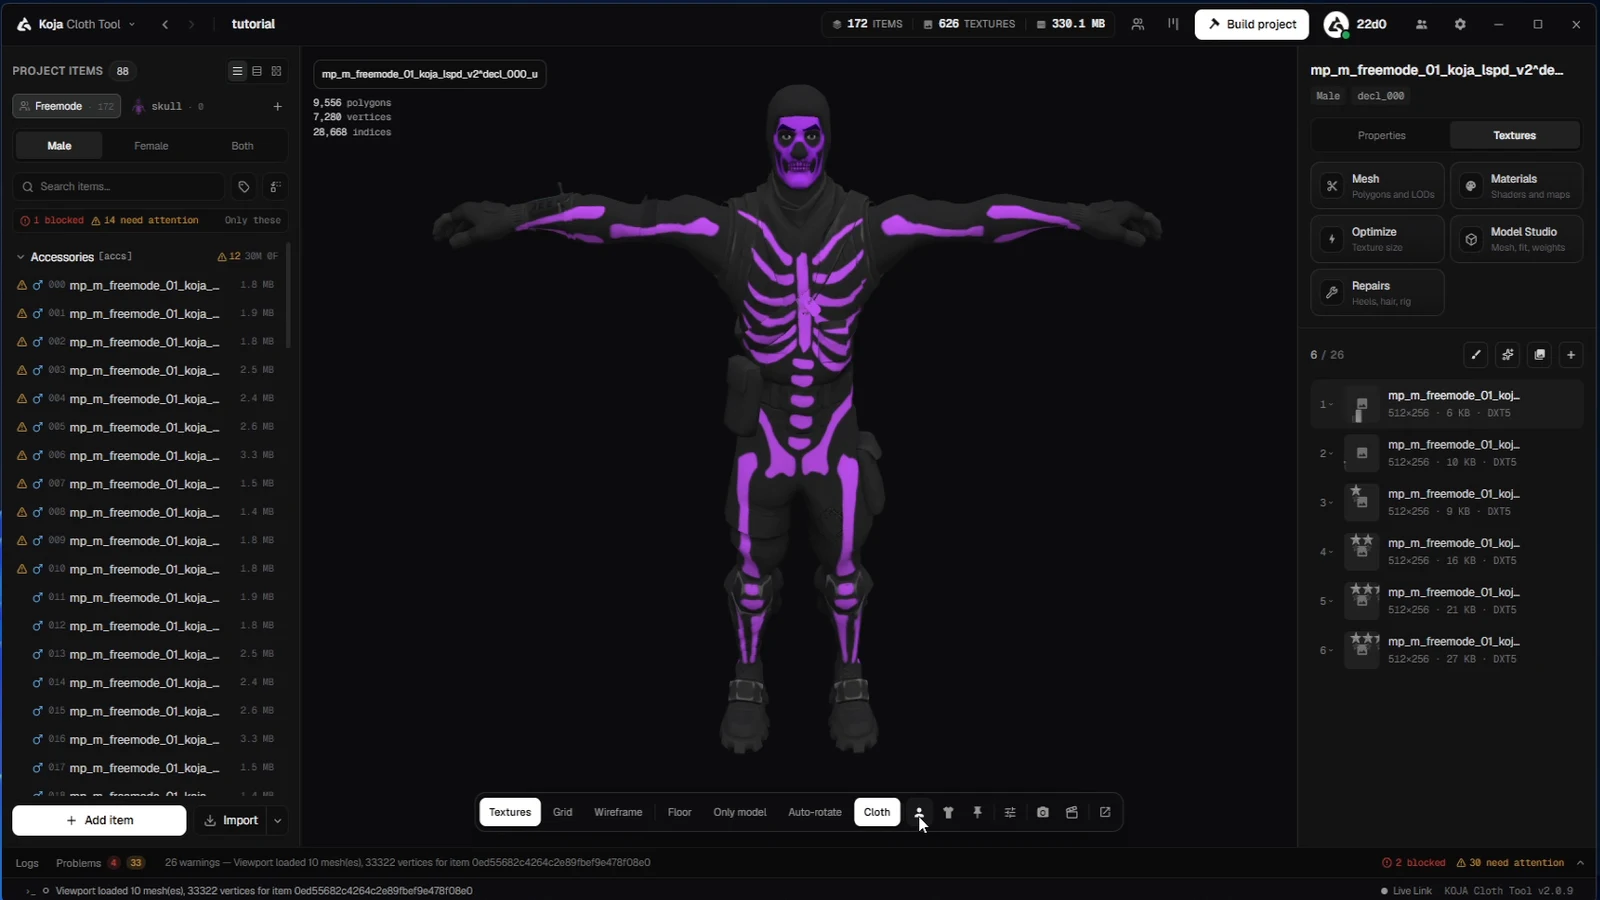
Task: Toggle Textures display in viewport
Action: (510, 812)
